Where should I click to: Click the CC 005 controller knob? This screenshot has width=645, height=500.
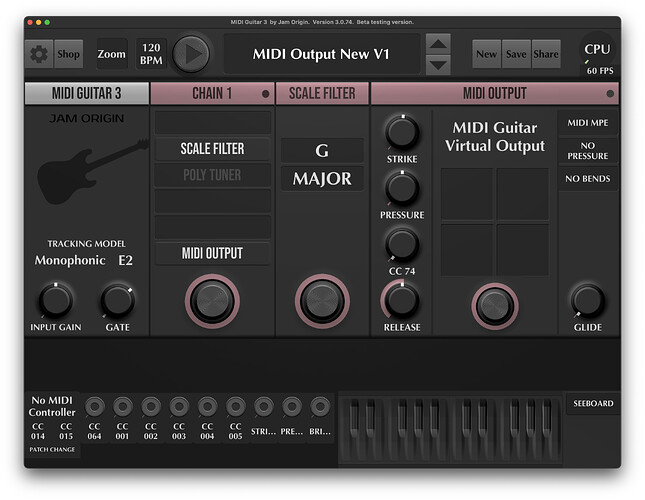pos(236,407)
